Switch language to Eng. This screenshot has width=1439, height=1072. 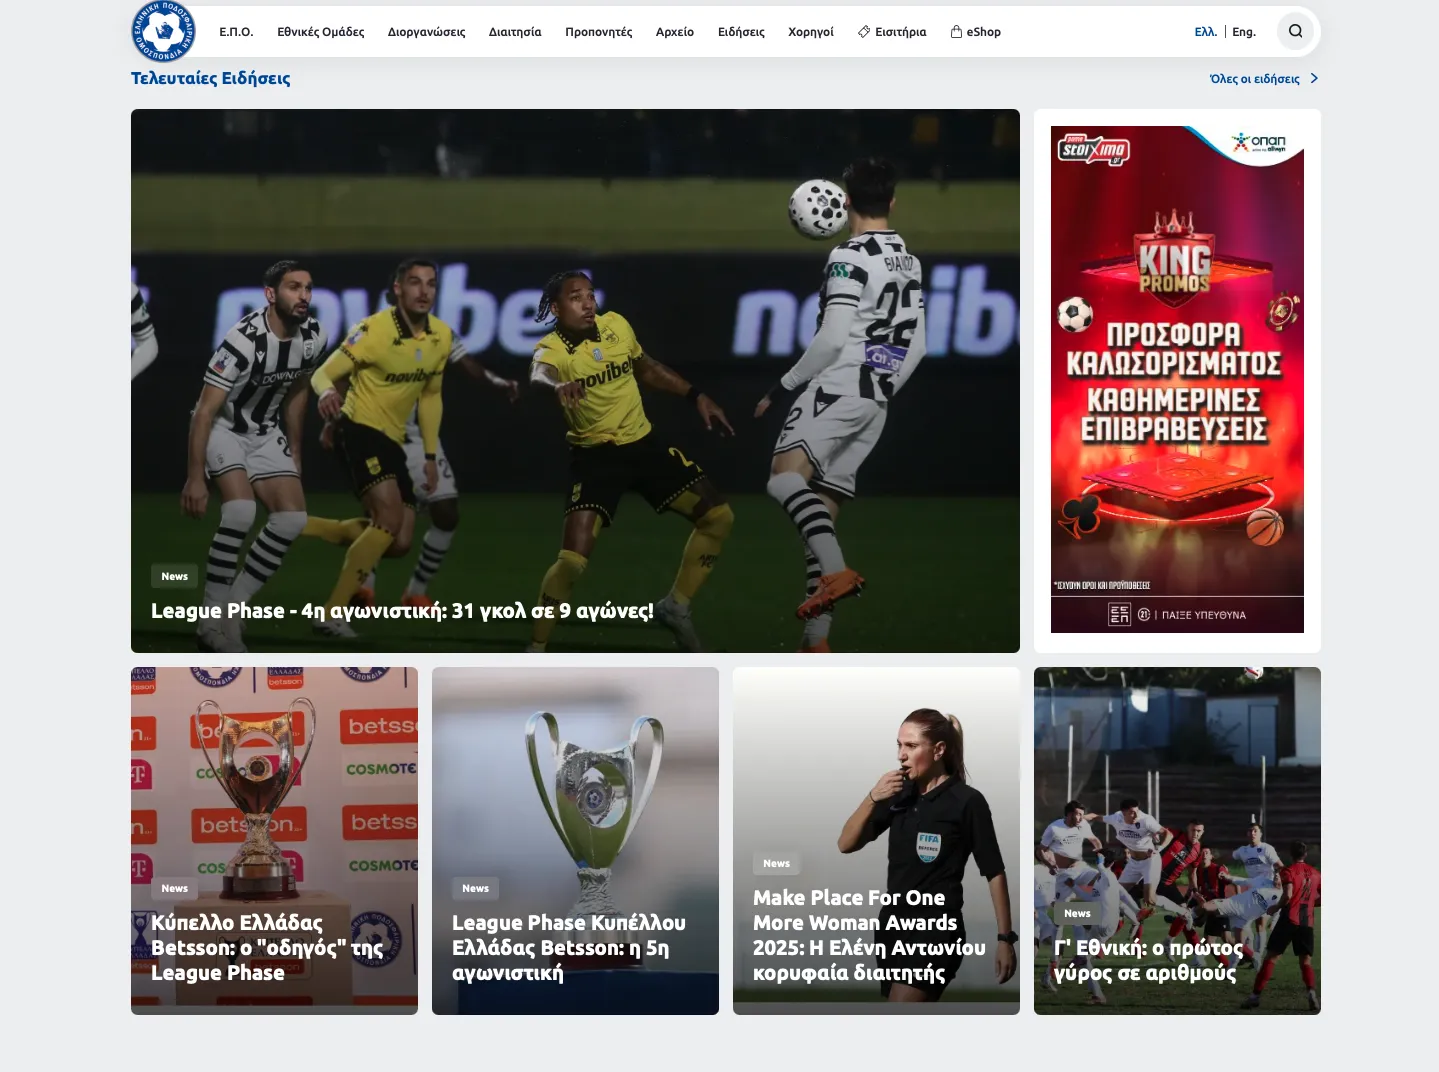tap(1243, 32)
